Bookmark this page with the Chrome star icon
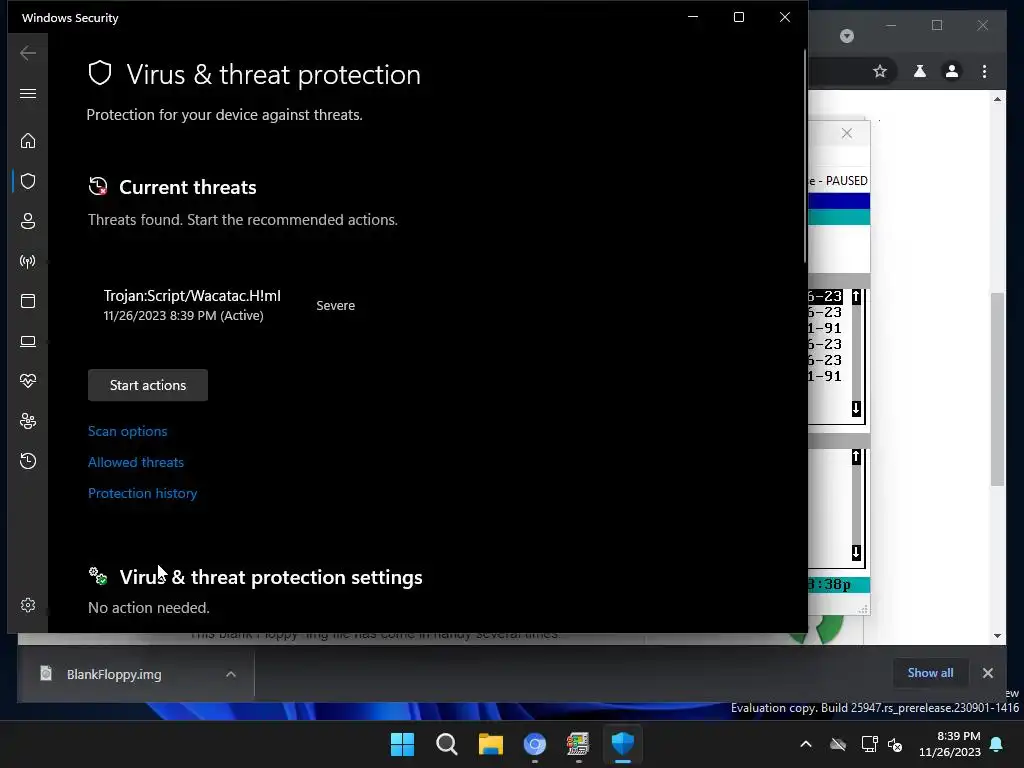This screenshot has width=1024, height=768. click(x=880, y=71)
